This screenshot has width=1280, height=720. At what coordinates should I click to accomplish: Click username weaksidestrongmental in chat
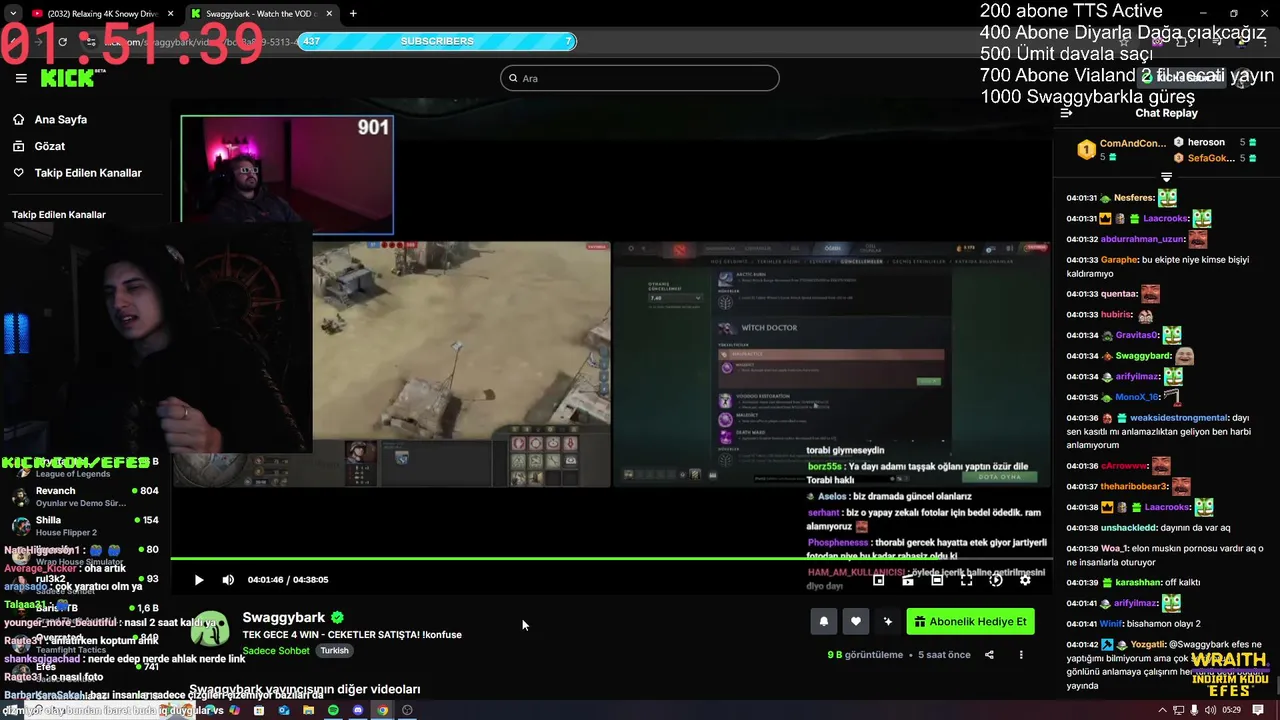coord(1178,418)
